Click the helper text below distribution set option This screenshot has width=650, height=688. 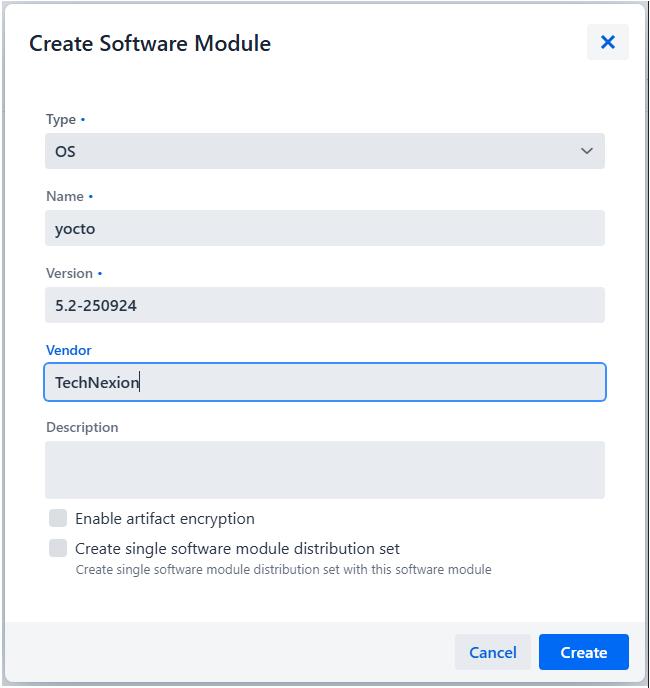(283, 570)
